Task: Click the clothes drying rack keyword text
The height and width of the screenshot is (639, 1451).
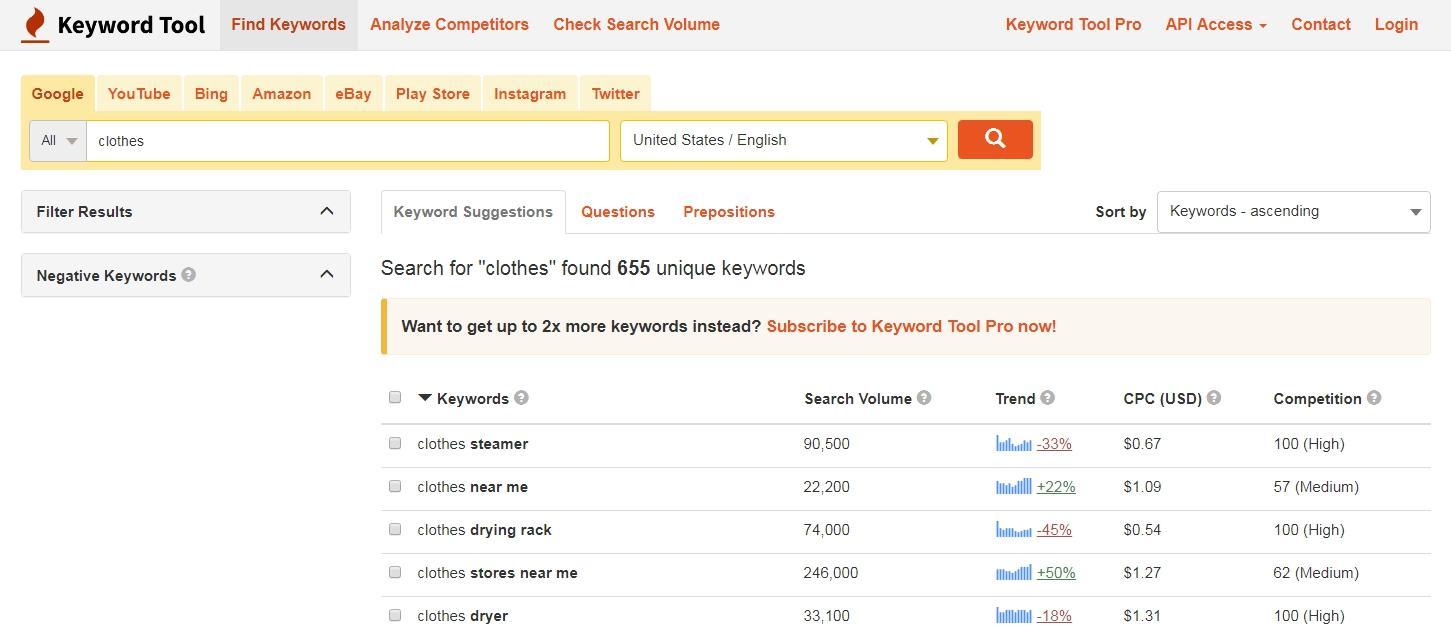Action: [485, 530]
